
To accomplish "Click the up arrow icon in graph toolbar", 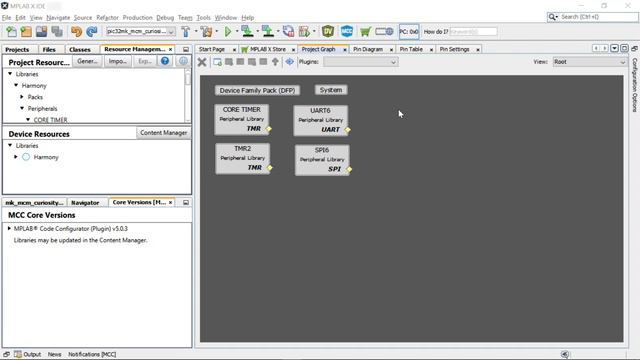I will [x=276, y=62].
